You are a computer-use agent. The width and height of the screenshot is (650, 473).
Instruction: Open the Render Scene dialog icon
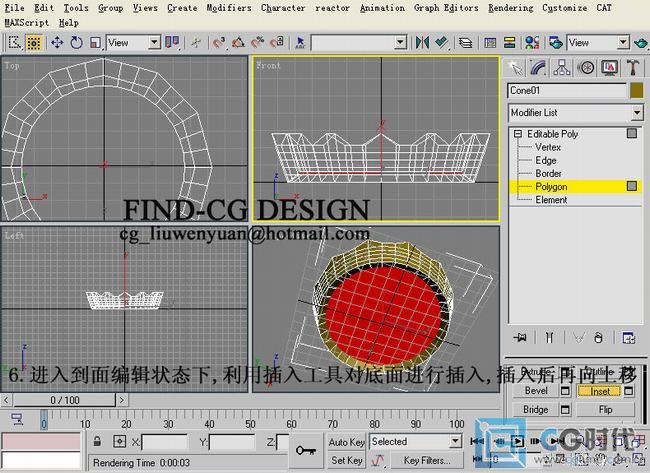click(555, 42)
